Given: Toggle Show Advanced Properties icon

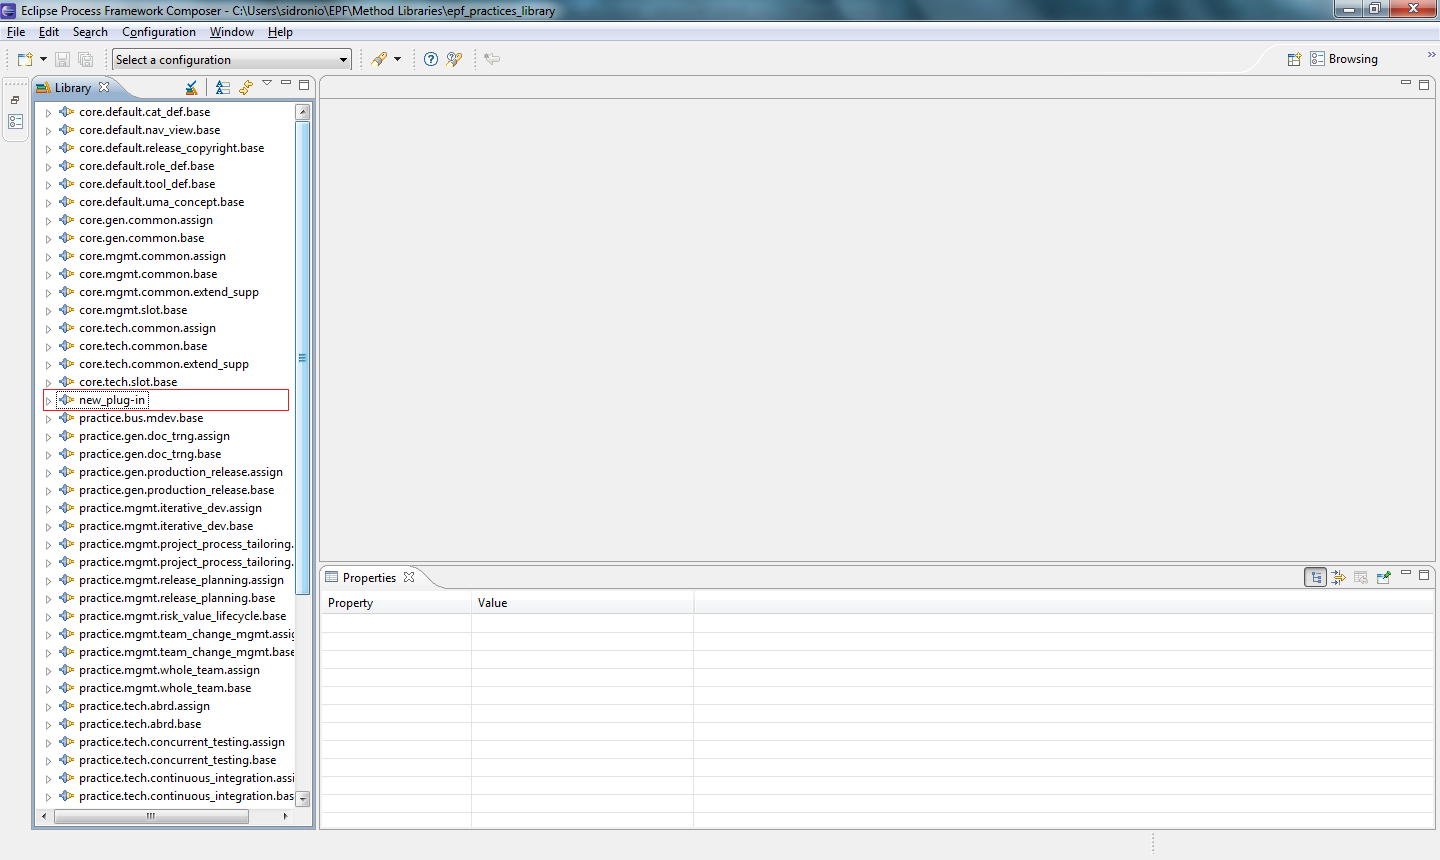Looking at the screenshot, I should (x=1339, y=577).
